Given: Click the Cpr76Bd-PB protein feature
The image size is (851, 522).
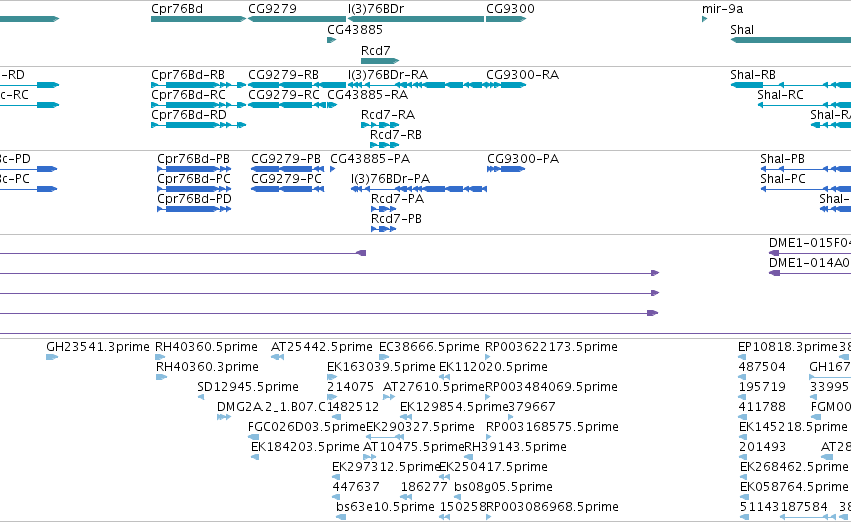Looking at the screenshot, I should pos(194,169).
